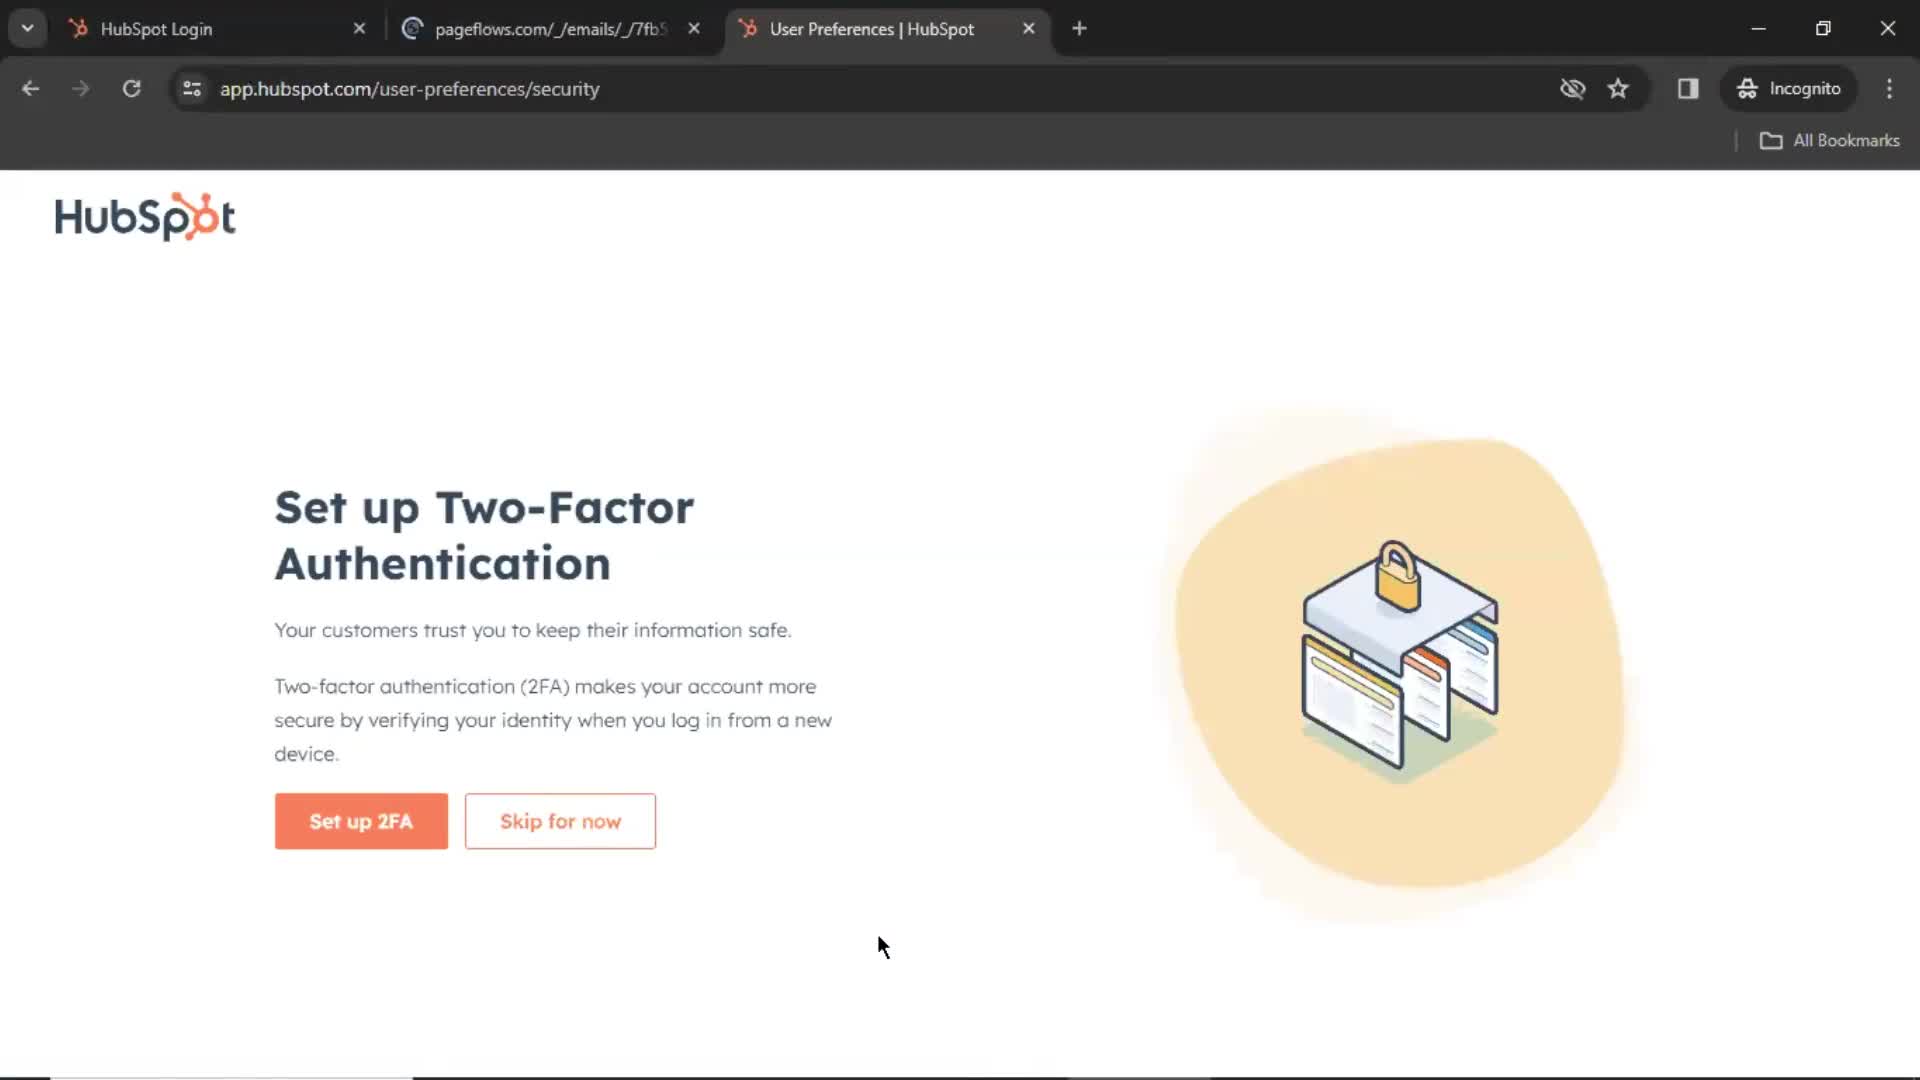
Task: Click the back navigation arrow
Action: [x=30, y=88]
